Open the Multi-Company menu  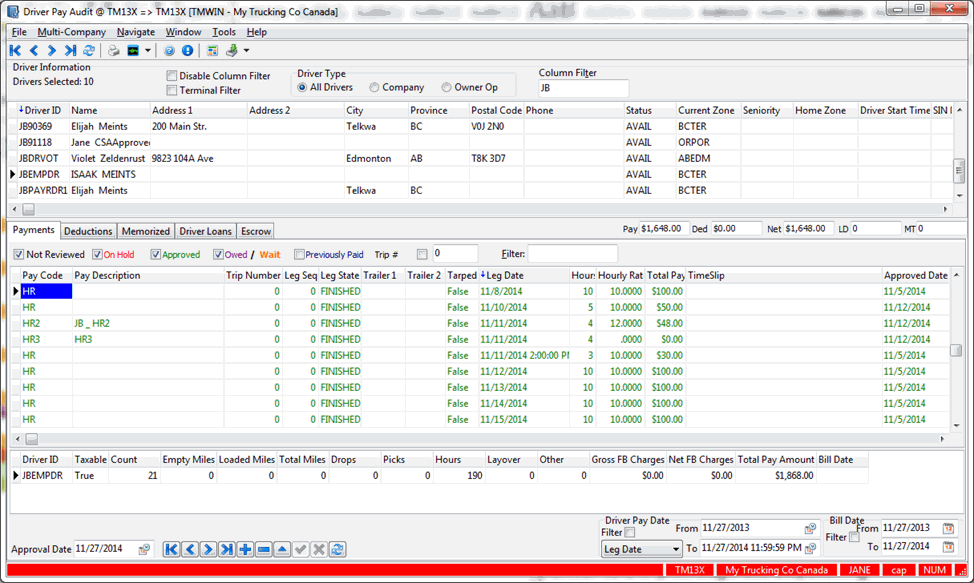tap(71, 32)
